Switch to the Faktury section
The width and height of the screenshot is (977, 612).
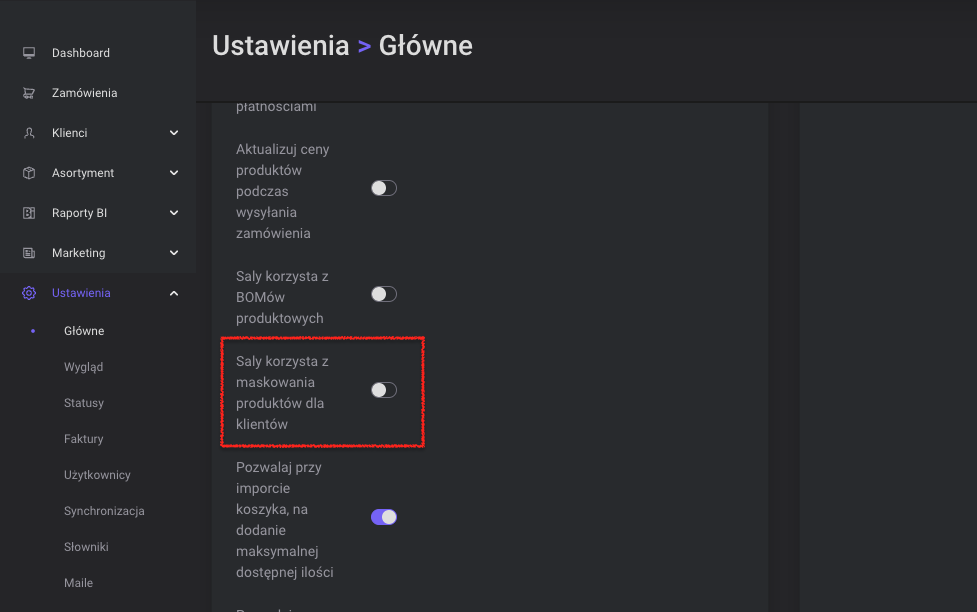tap(83, 438)
